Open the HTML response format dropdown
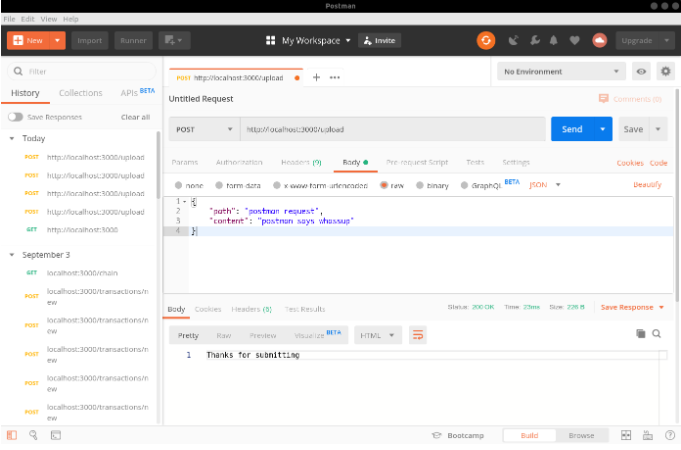The height and width of the screenshot is (450, 681). 377,335
